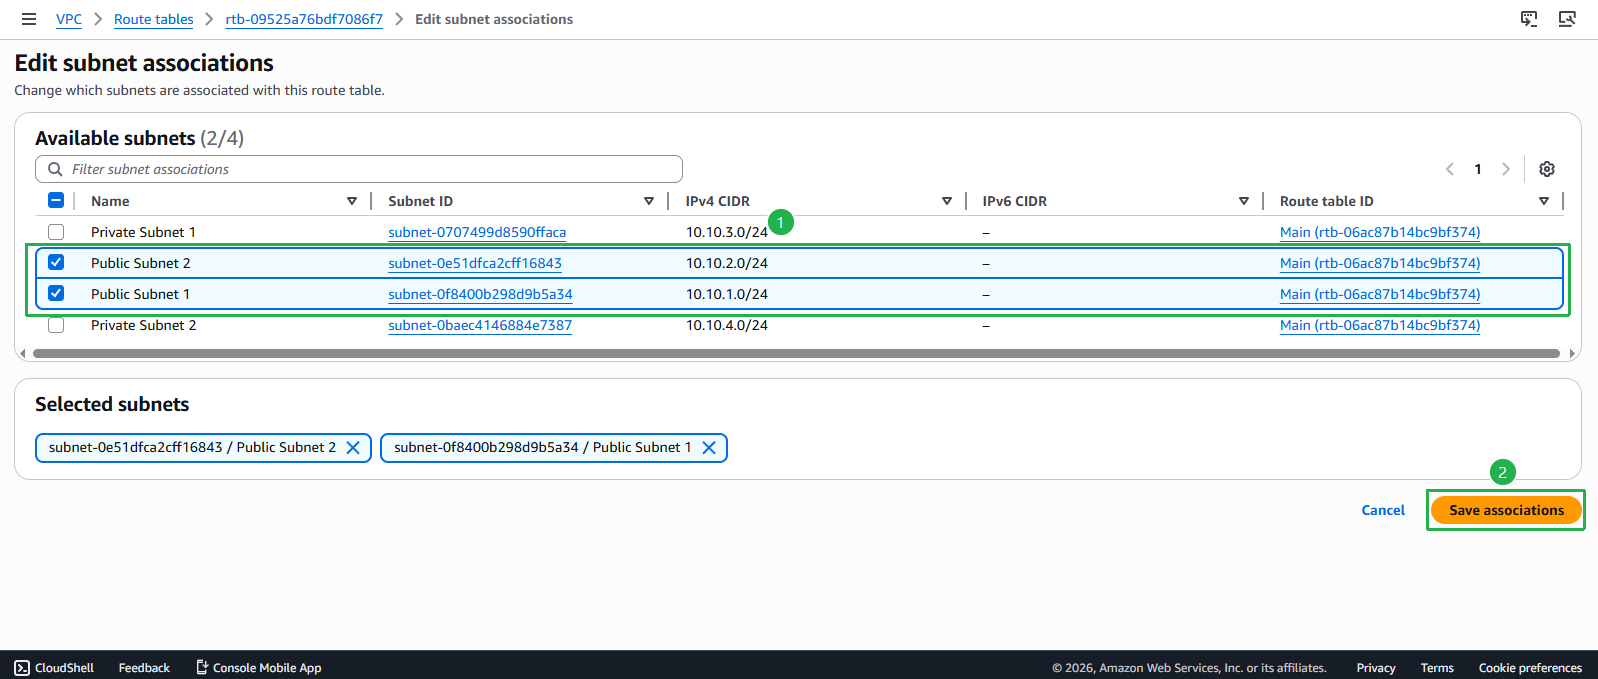The height and width of the screenshot is (679, 1598).
Task: Click the Route table ID column header
Action: pyautogui.click(x=1326, y=201)
